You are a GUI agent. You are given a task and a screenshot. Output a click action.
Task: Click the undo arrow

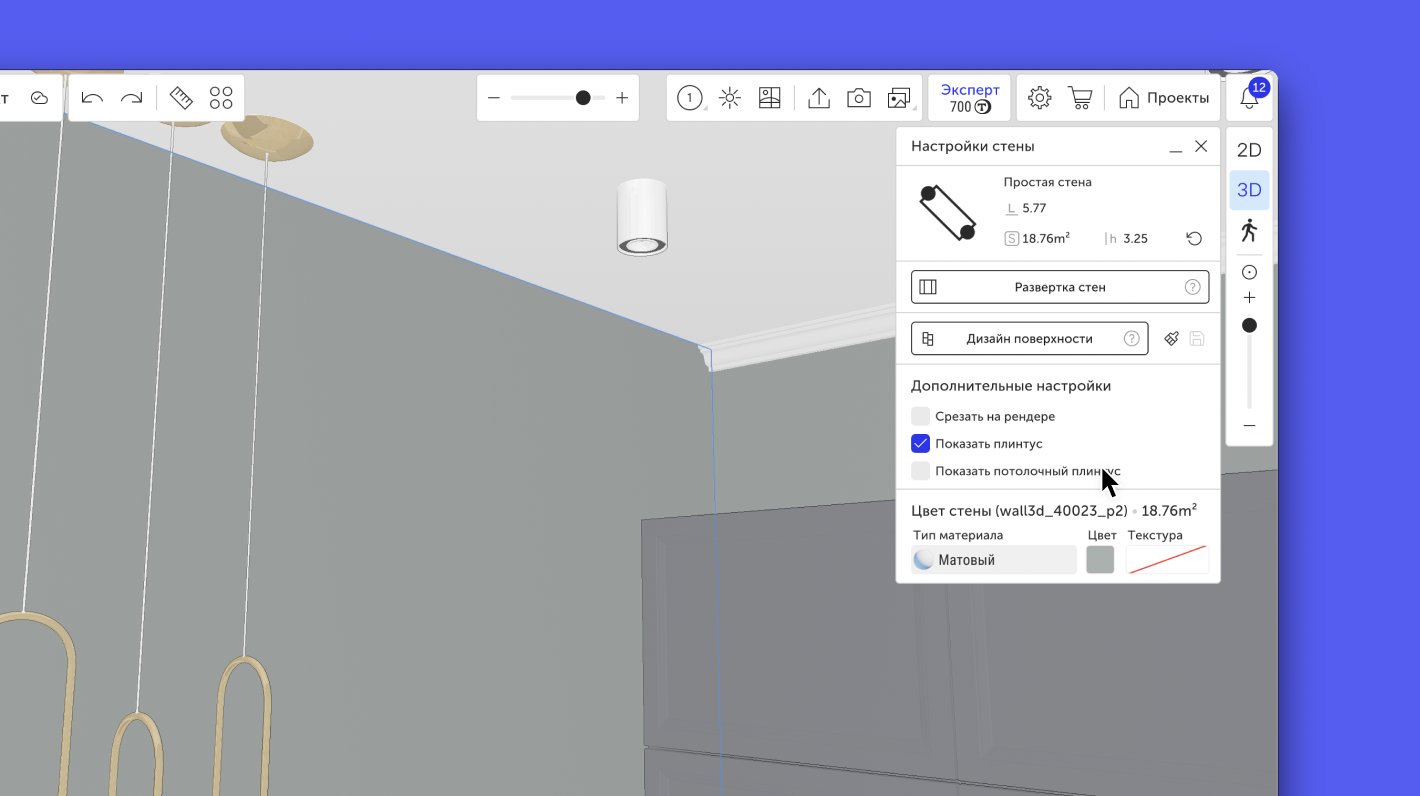point(92,98)
